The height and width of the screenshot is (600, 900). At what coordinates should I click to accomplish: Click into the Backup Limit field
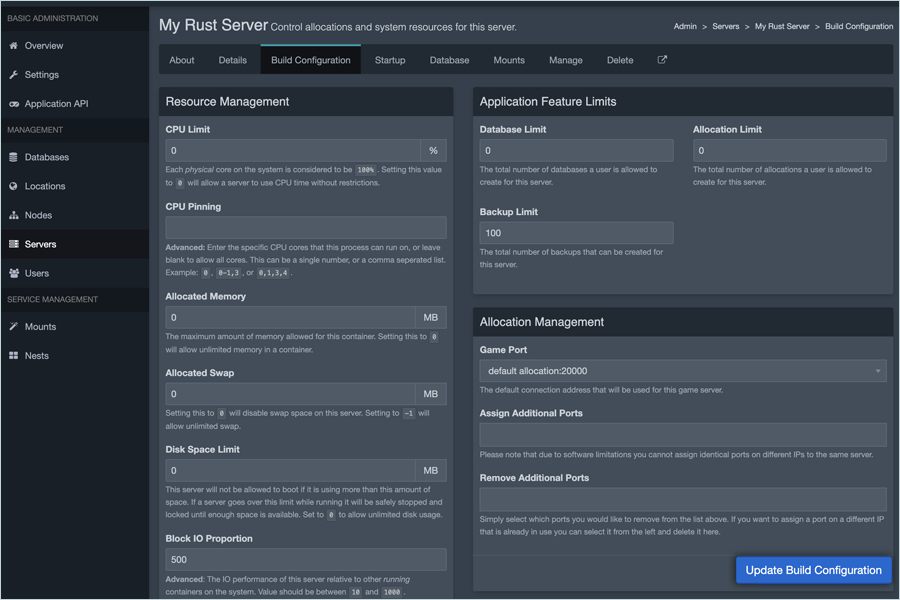pos(576,233)
